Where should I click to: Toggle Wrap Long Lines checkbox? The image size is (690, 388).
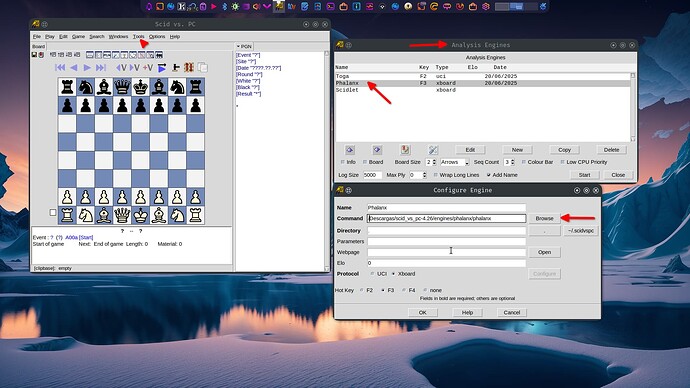436,175
